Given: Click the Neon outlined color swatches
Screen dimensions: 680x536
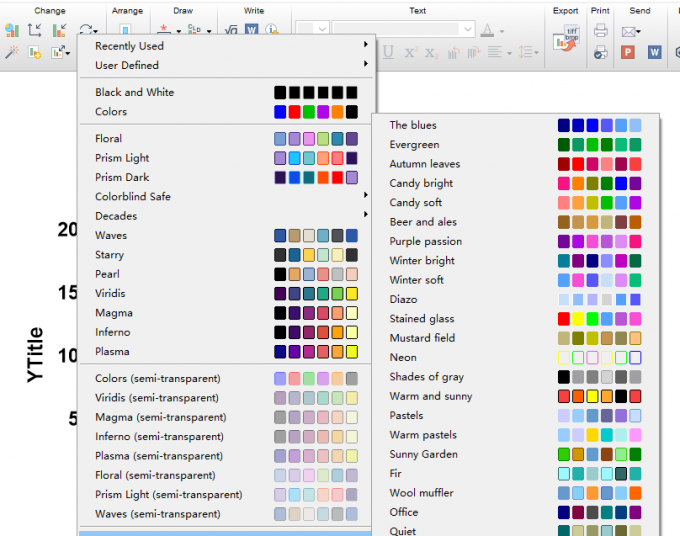Looking at the screenshot, I should [x=599, y=357].
